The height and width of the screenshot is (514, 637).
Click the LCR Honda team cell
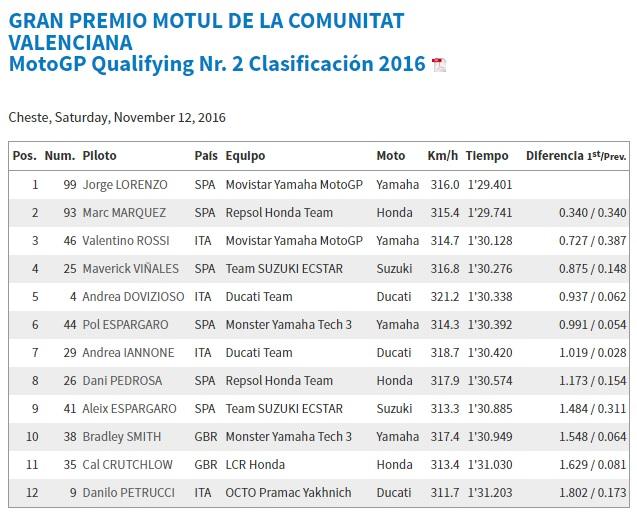pyautogui.click(x=255, y=465)
